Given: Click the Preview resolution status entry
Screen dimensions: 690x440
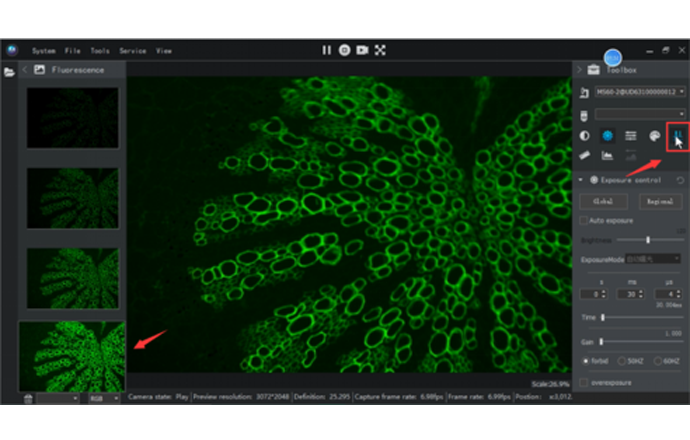Looking at the screenshot, I should click(241, 397).
